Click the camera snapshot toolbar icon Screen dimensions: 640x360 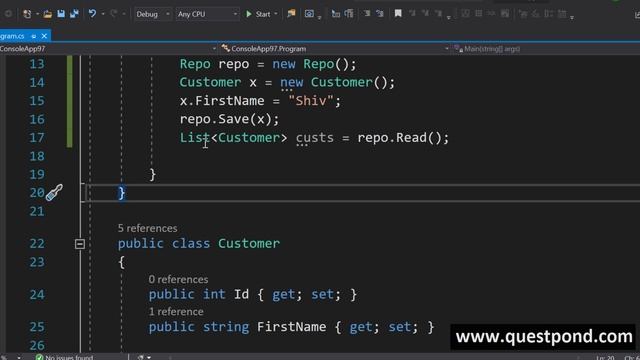coord(309,14)
